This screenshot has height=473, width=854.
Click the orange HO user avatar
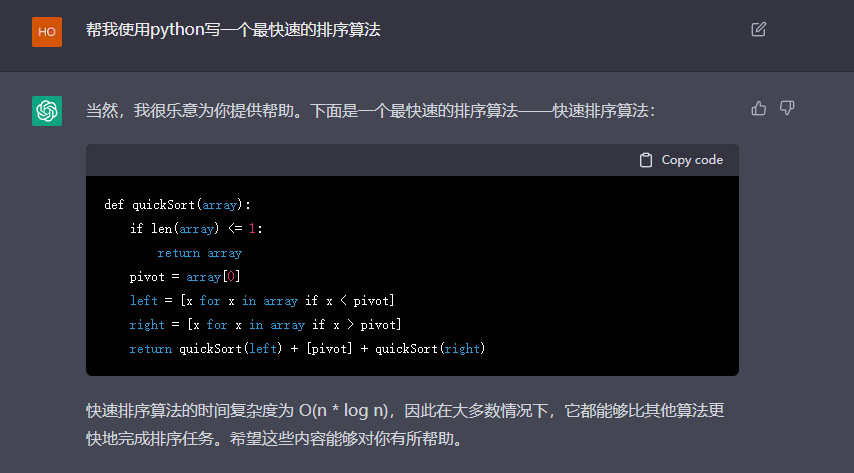(x=47, y=31)
